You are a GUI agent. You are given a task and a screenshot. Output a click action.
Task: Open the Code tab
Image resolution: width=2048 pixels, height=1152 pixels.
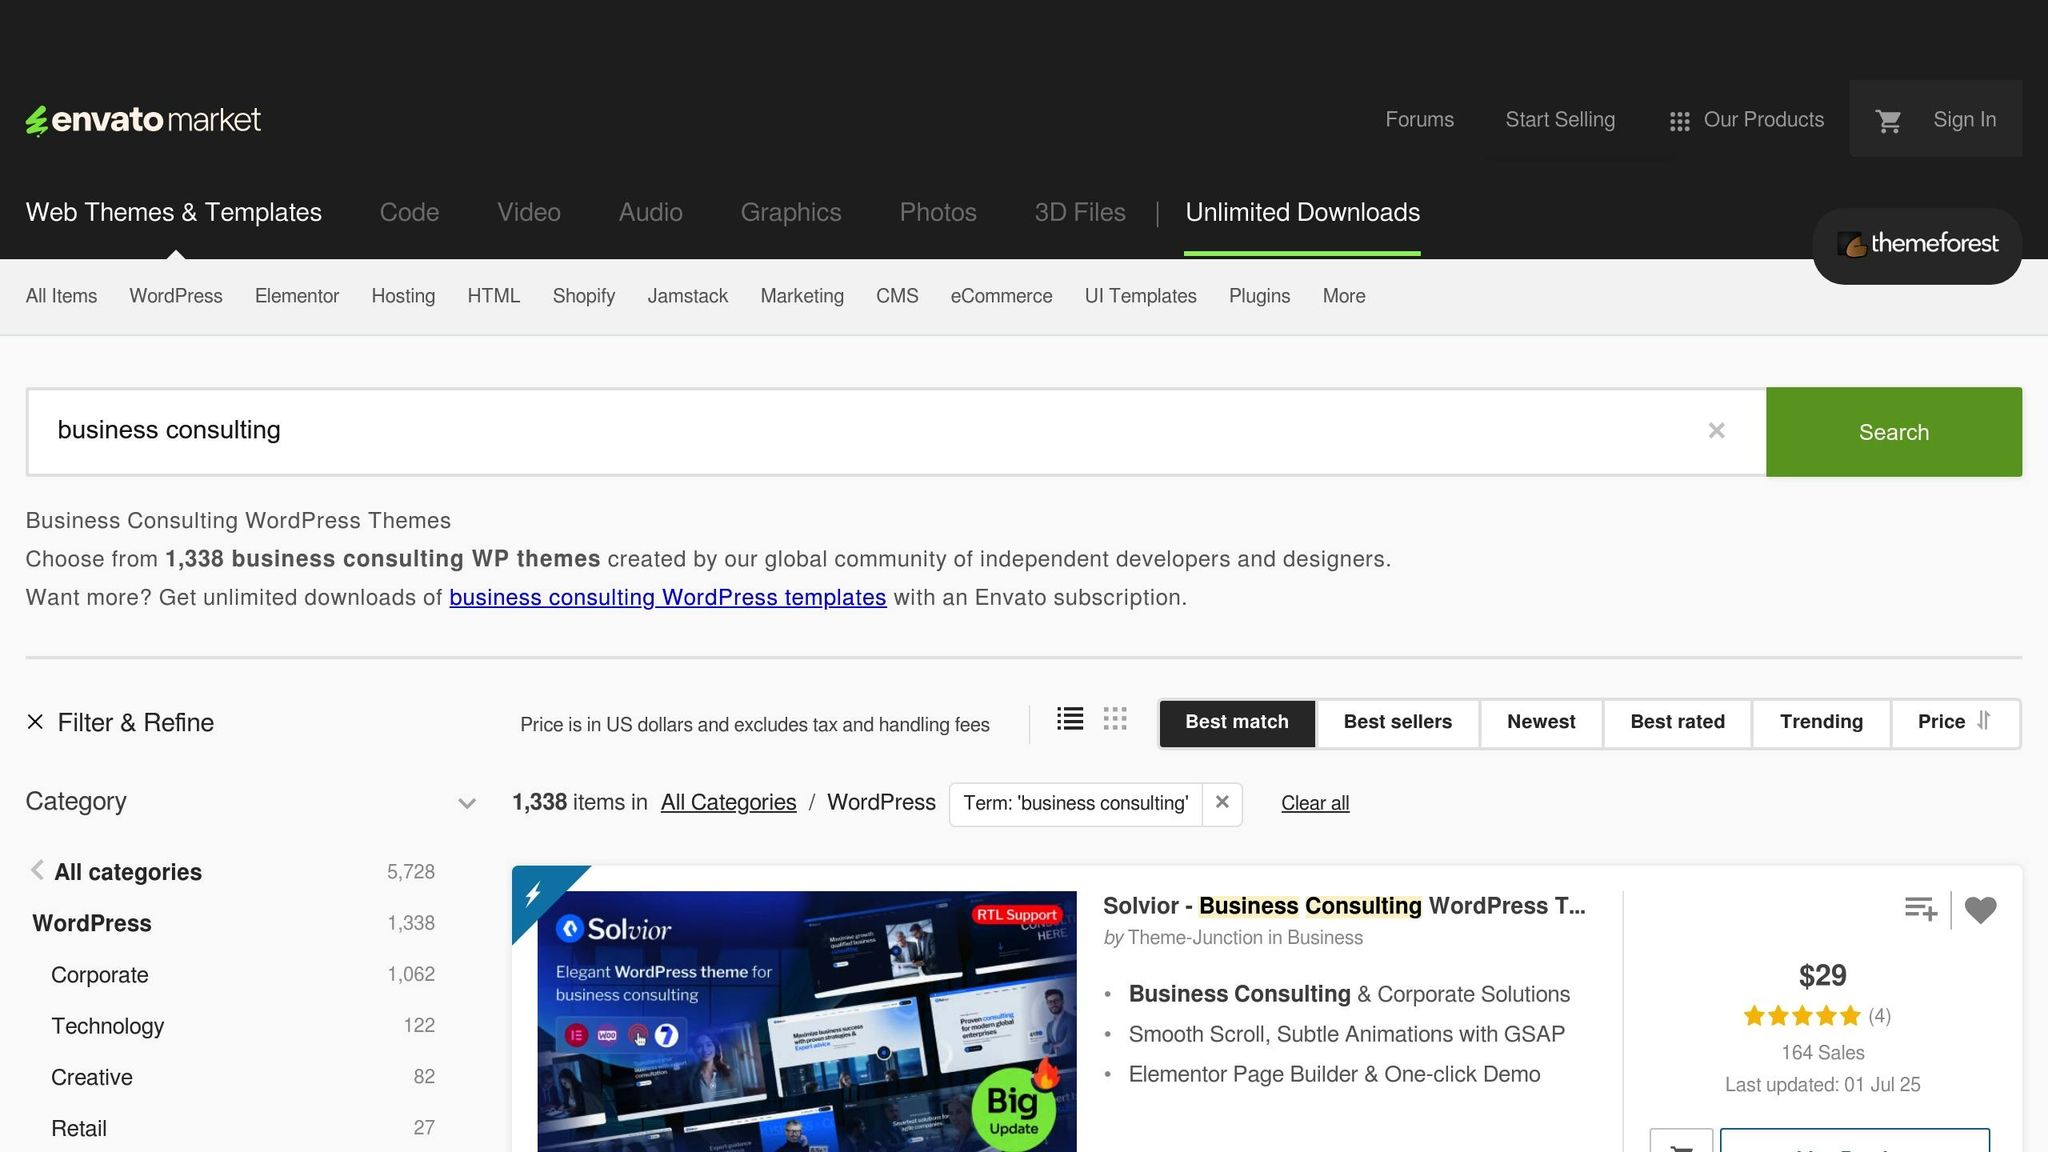click(409, 212)
